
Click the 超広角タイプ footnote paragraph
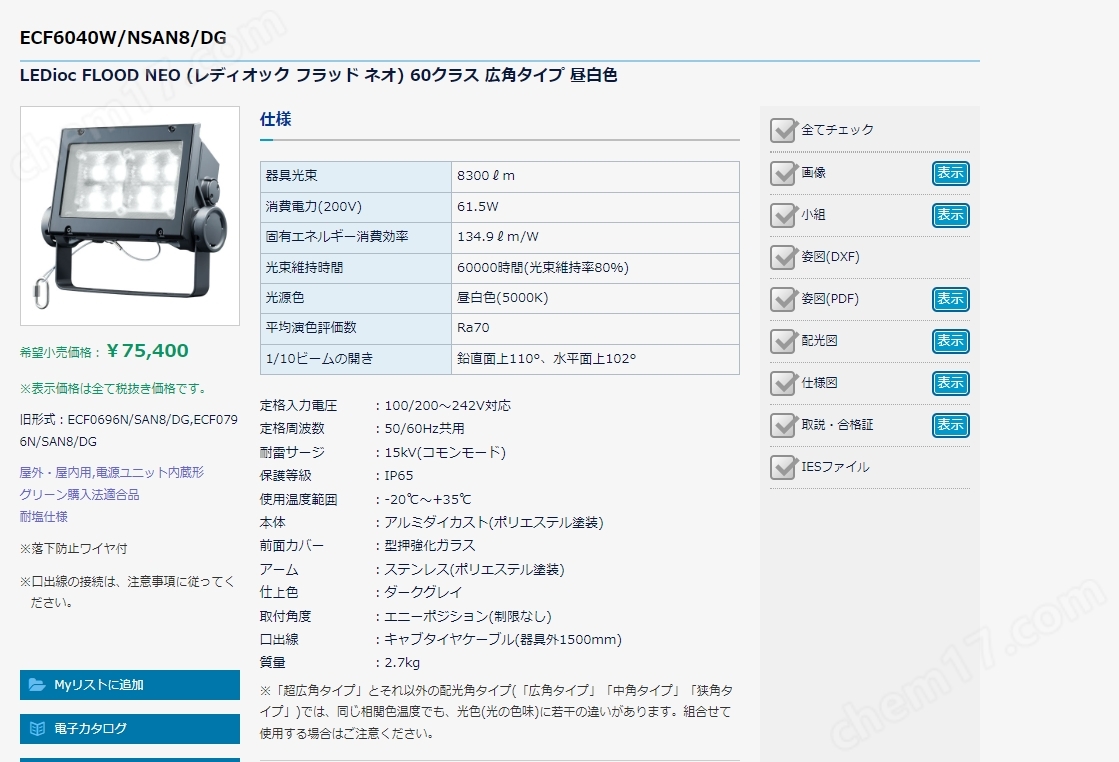[496, 712]
